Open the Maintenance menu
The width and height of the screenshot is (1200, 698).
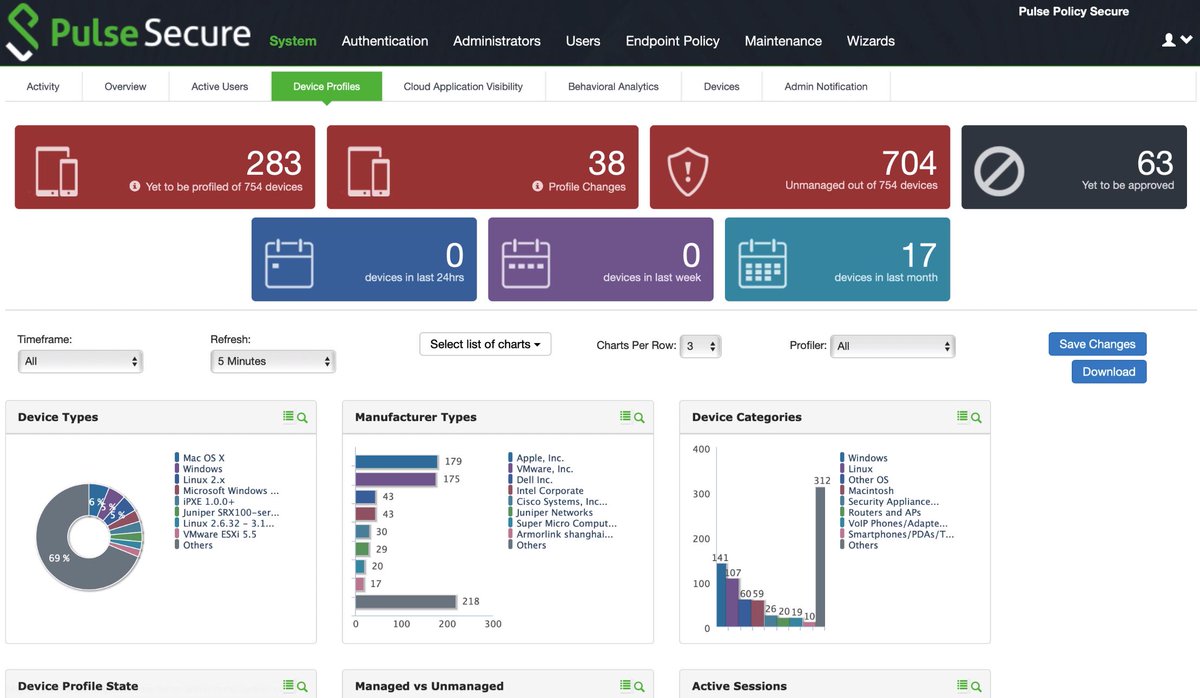[x=783, y=41]
